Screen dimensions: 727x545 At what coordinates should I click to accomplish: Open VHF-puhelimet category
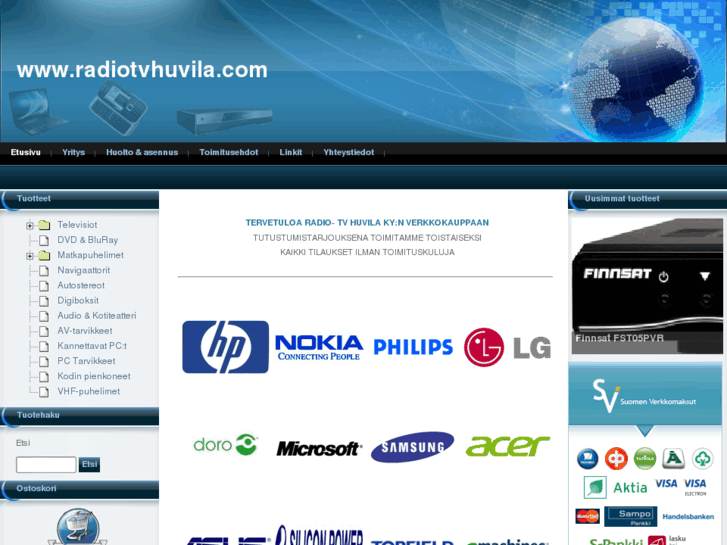(x=88, y=391)
